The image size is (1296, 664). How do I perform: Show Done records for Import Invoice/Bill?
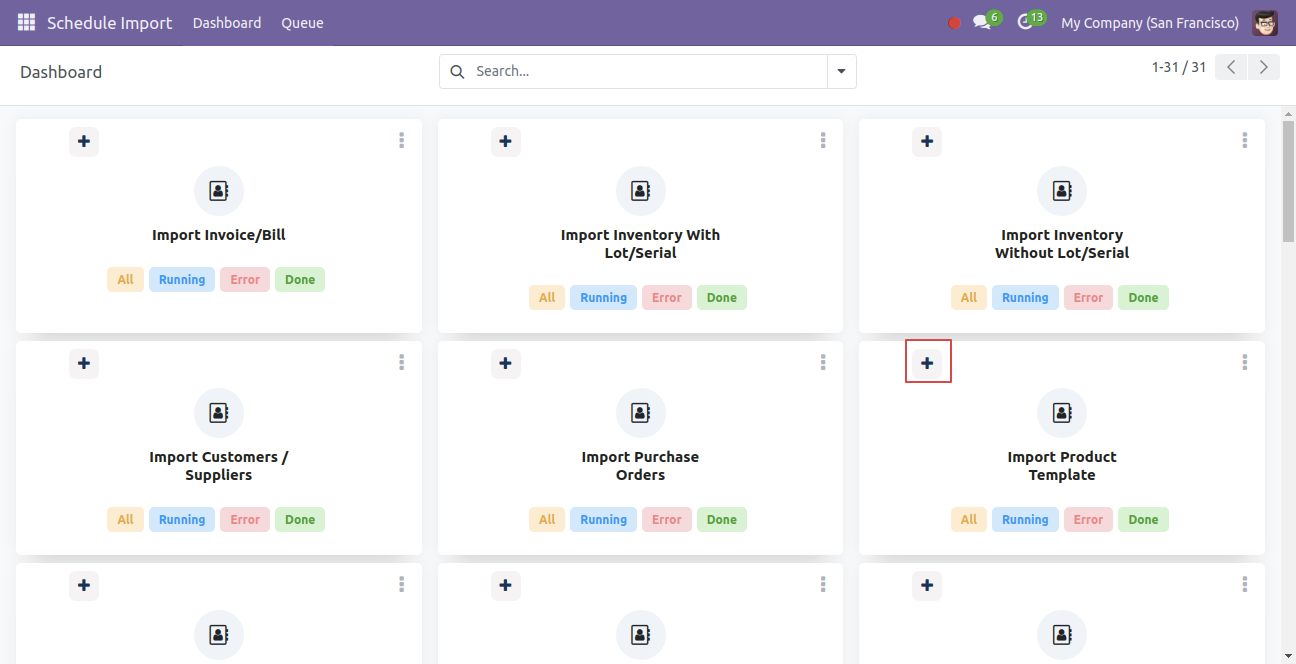tap(300, 280)
